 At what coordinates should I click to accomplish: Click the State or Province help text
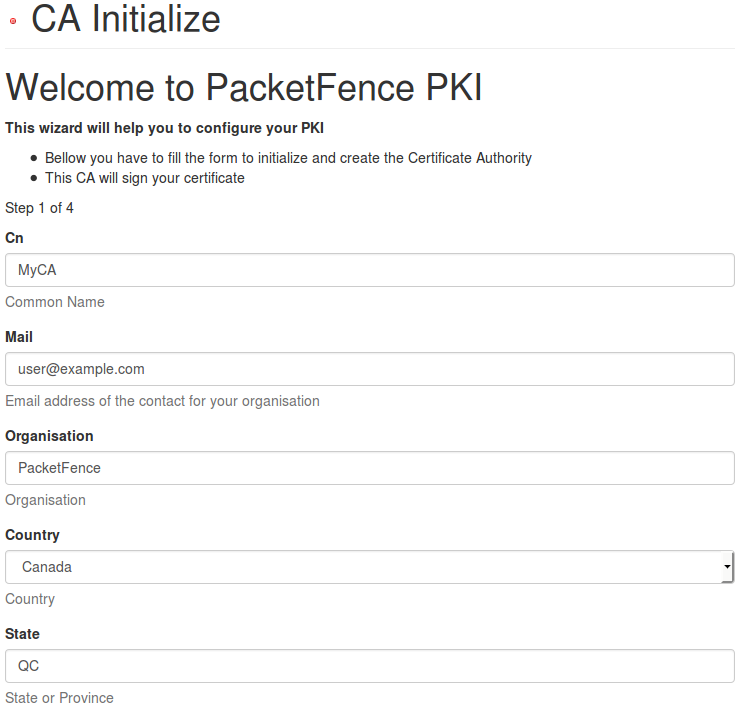tap(59, 698)
